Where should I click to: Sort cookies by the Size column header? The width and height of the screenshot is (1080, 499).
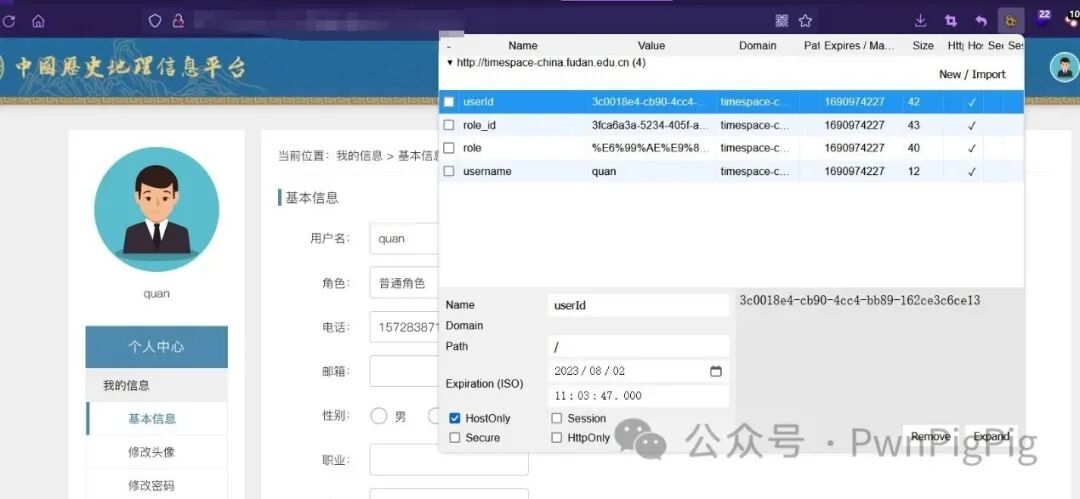coord(923,45)
